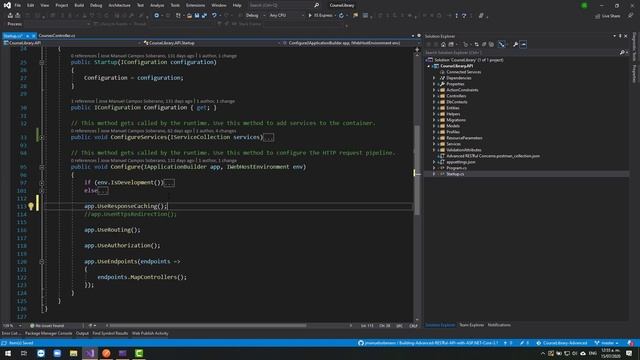The width and height of the screenshot is (640, 360).
Task: Click the Open File toolbar icon
Action: [189, 16]
